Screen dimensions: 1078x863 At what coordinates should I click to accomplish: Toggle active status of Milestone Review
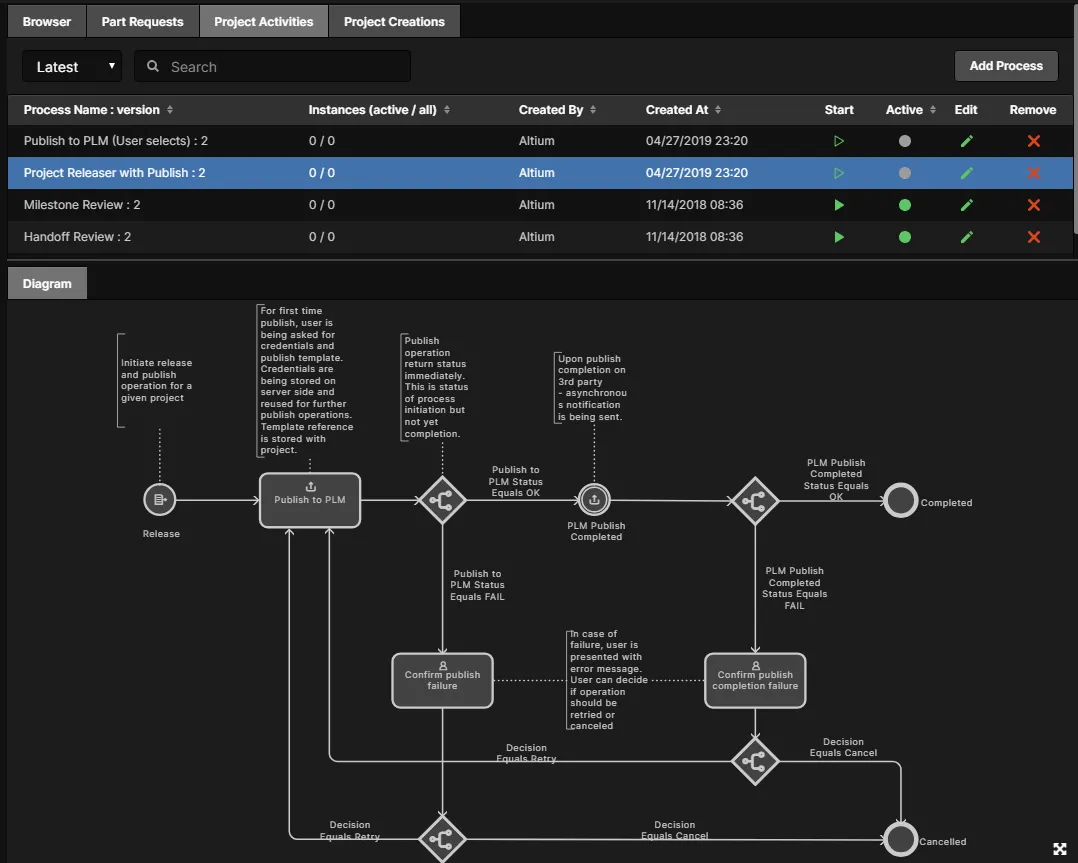(905, 205)
